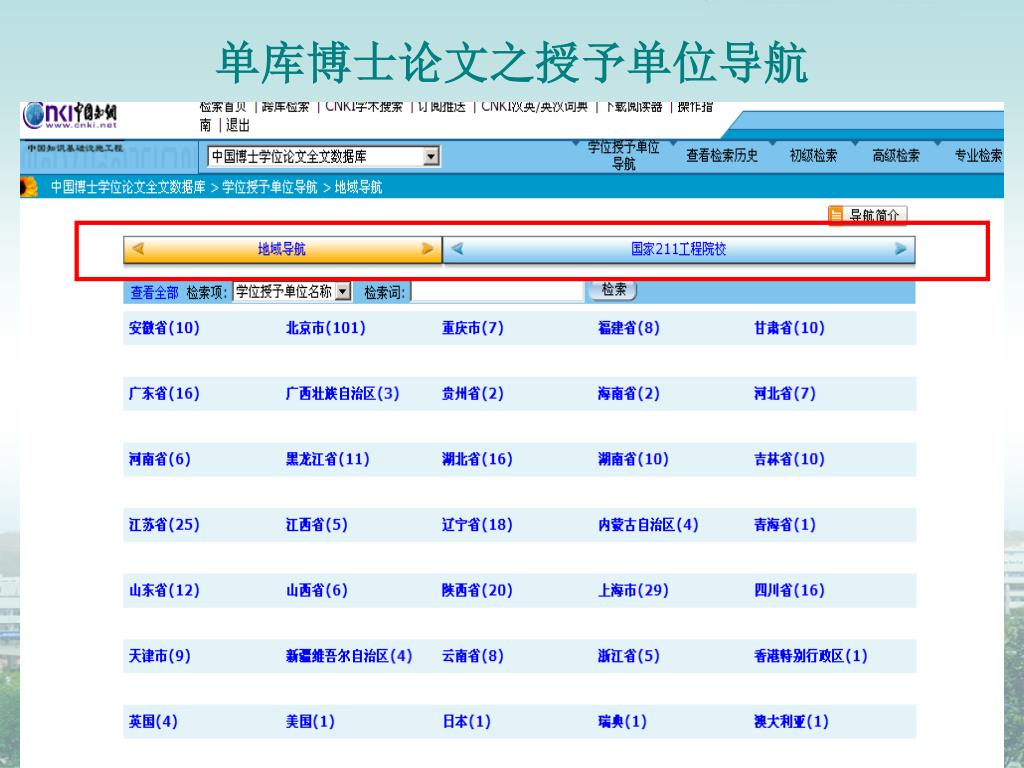The image size is (1024, 768).
Task: Click 中国博士学位论文全文数据库 in the breadcrumb
Action: tap(129, 187)
